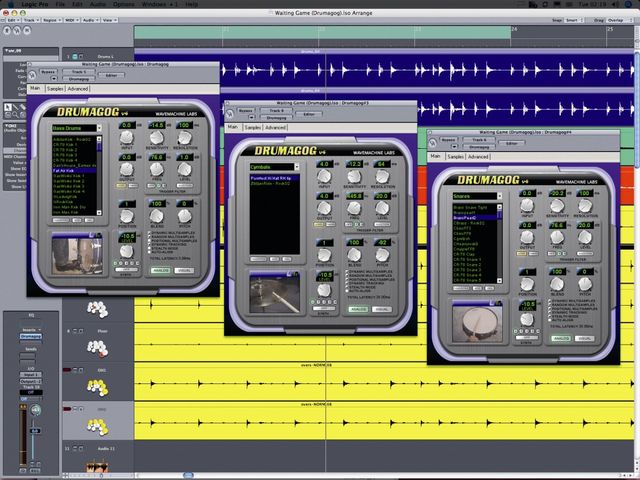This screenshot has height=480, width=640.
Task: Turn the Sensitivity knob in the Cymbals Drumagog
Action: pyautogui.click(x=354, y=177)
